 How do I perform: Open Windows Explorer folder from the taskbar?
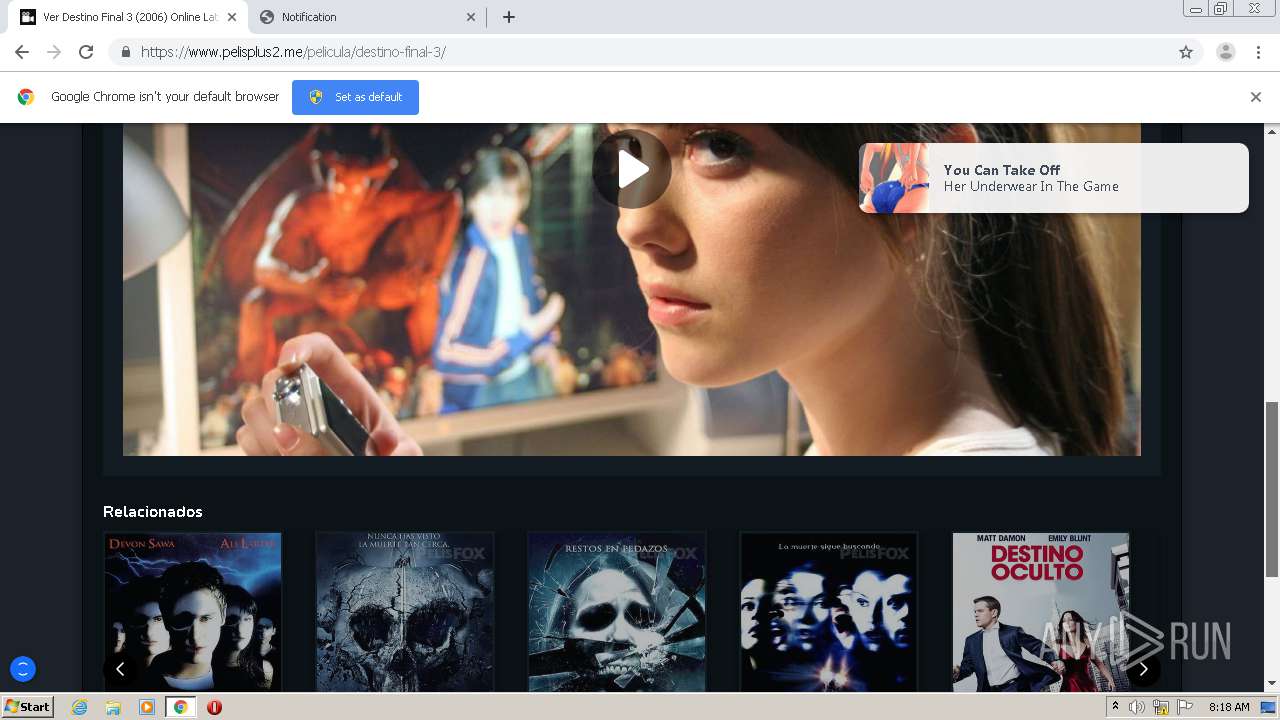pos(113,707)
